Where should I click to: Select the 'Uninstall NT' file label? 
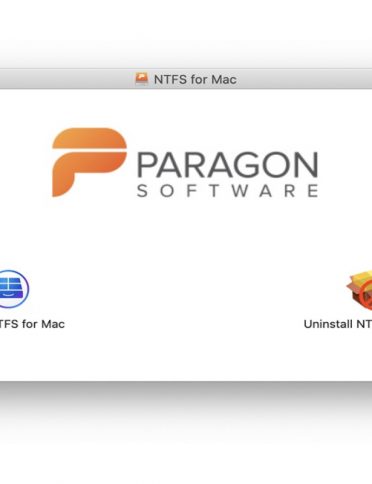point(338,324)
